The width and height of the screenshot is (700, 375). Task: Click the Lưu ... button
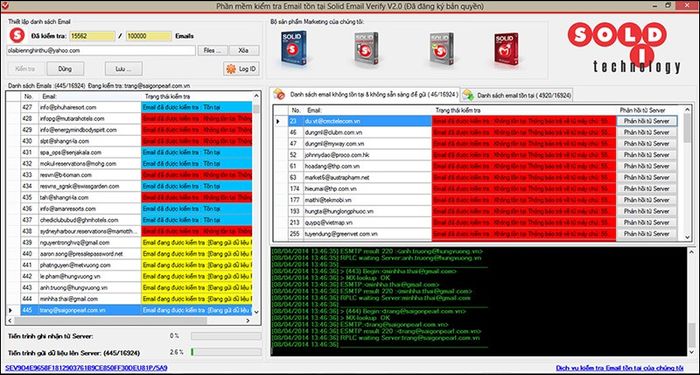pyautogui.click(x=123, y=69)
